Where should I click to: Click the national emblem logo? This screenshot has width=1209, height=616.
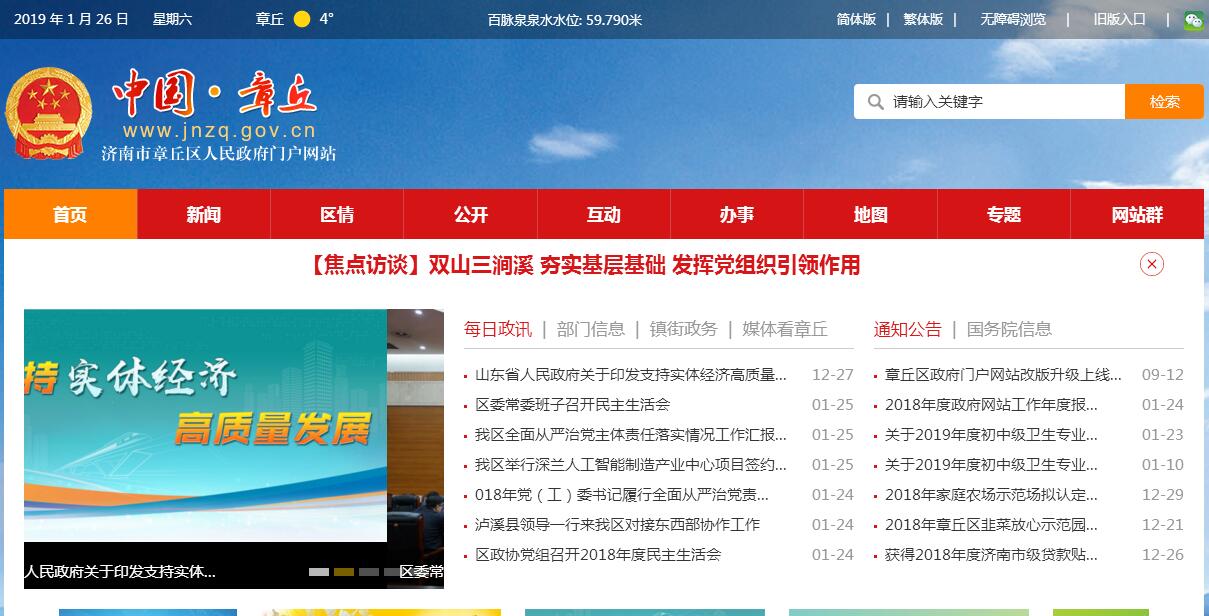[48, 114]
